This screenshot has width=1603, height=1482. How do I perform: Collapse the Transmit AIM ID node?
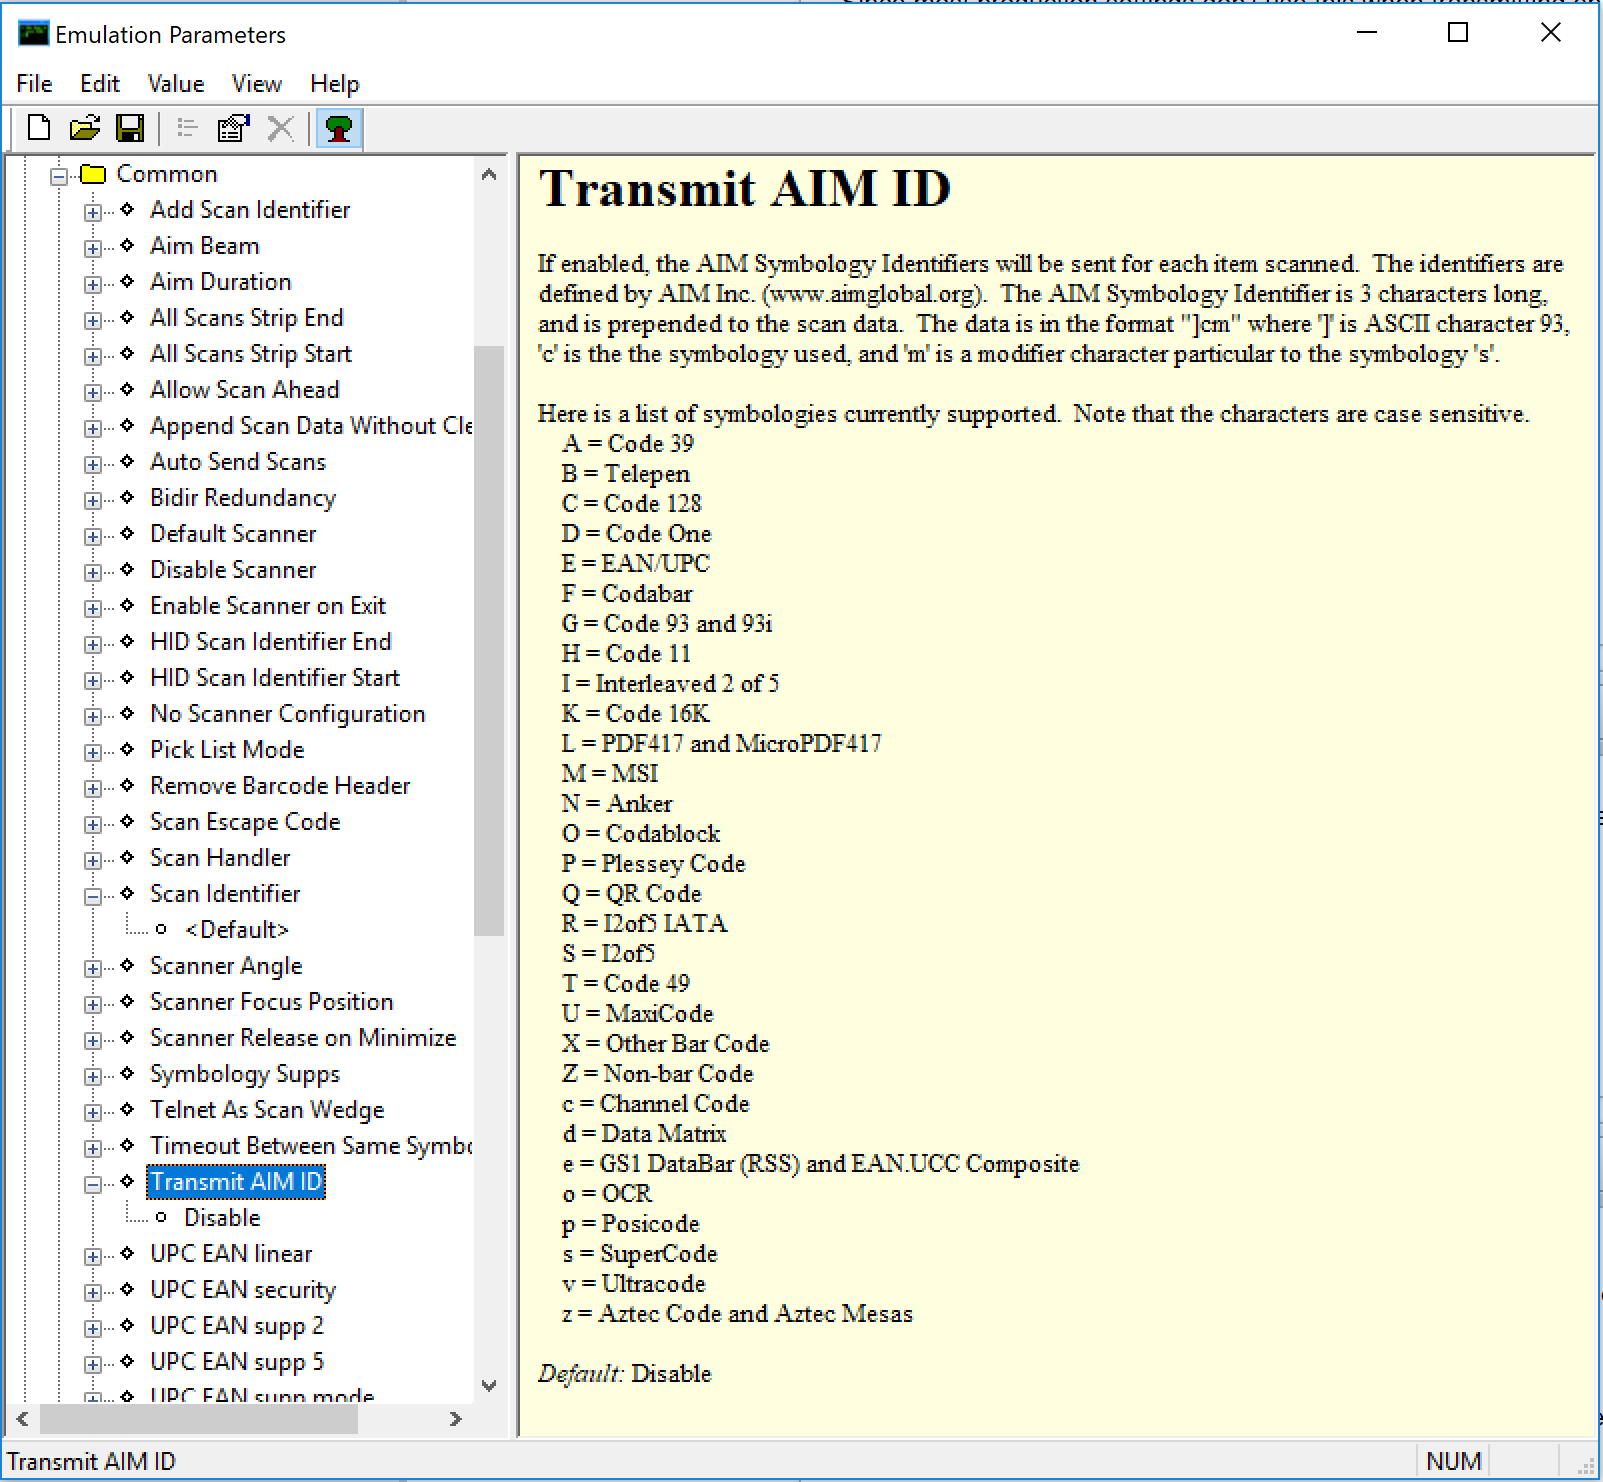click(x=93, y=1183)
